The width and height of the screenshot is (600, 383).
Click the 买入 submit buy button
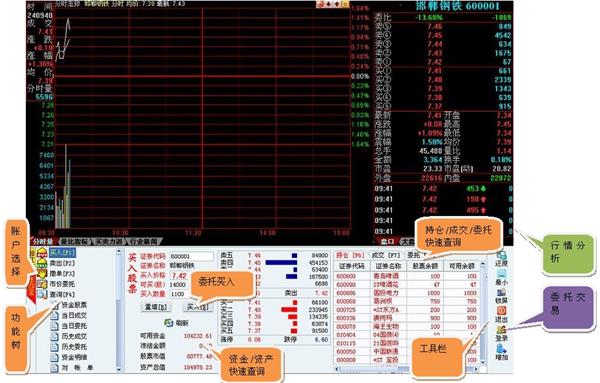click(x=197, y=307)
